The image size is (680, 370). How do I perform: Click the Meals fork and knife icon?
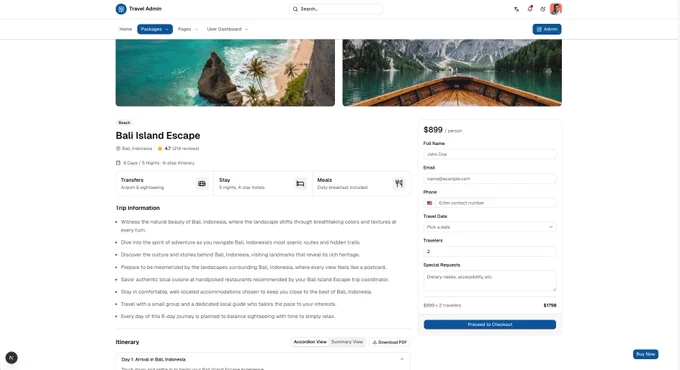399,183
